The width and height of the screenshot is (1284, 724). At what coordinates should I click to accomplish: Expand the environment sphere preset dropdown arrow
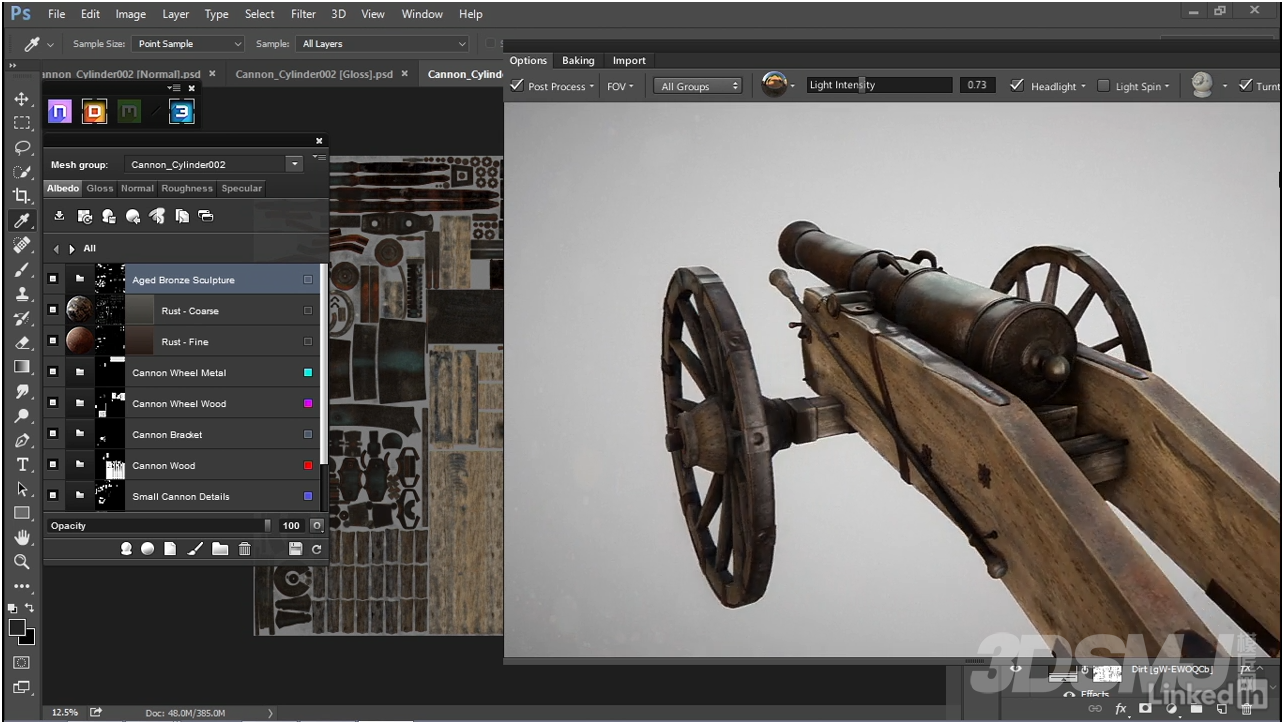[x=793, y=87]
